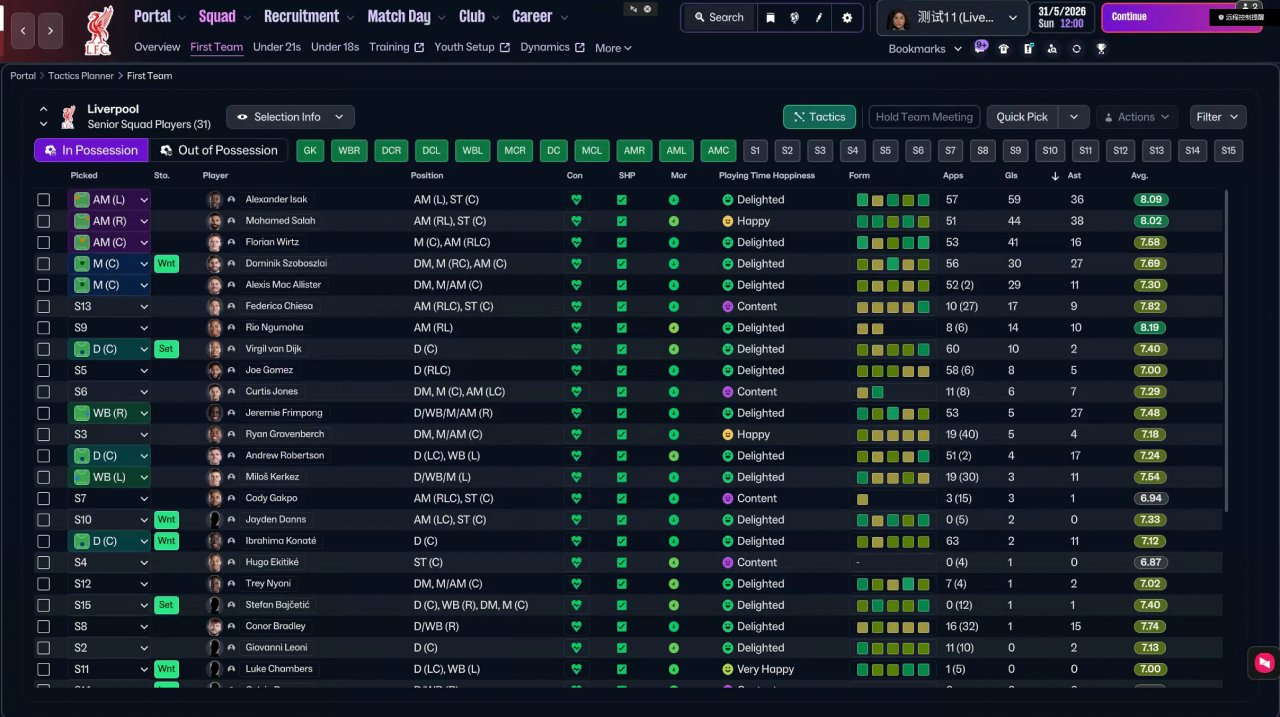Open the Filter dropdown

coord(1218,117)
